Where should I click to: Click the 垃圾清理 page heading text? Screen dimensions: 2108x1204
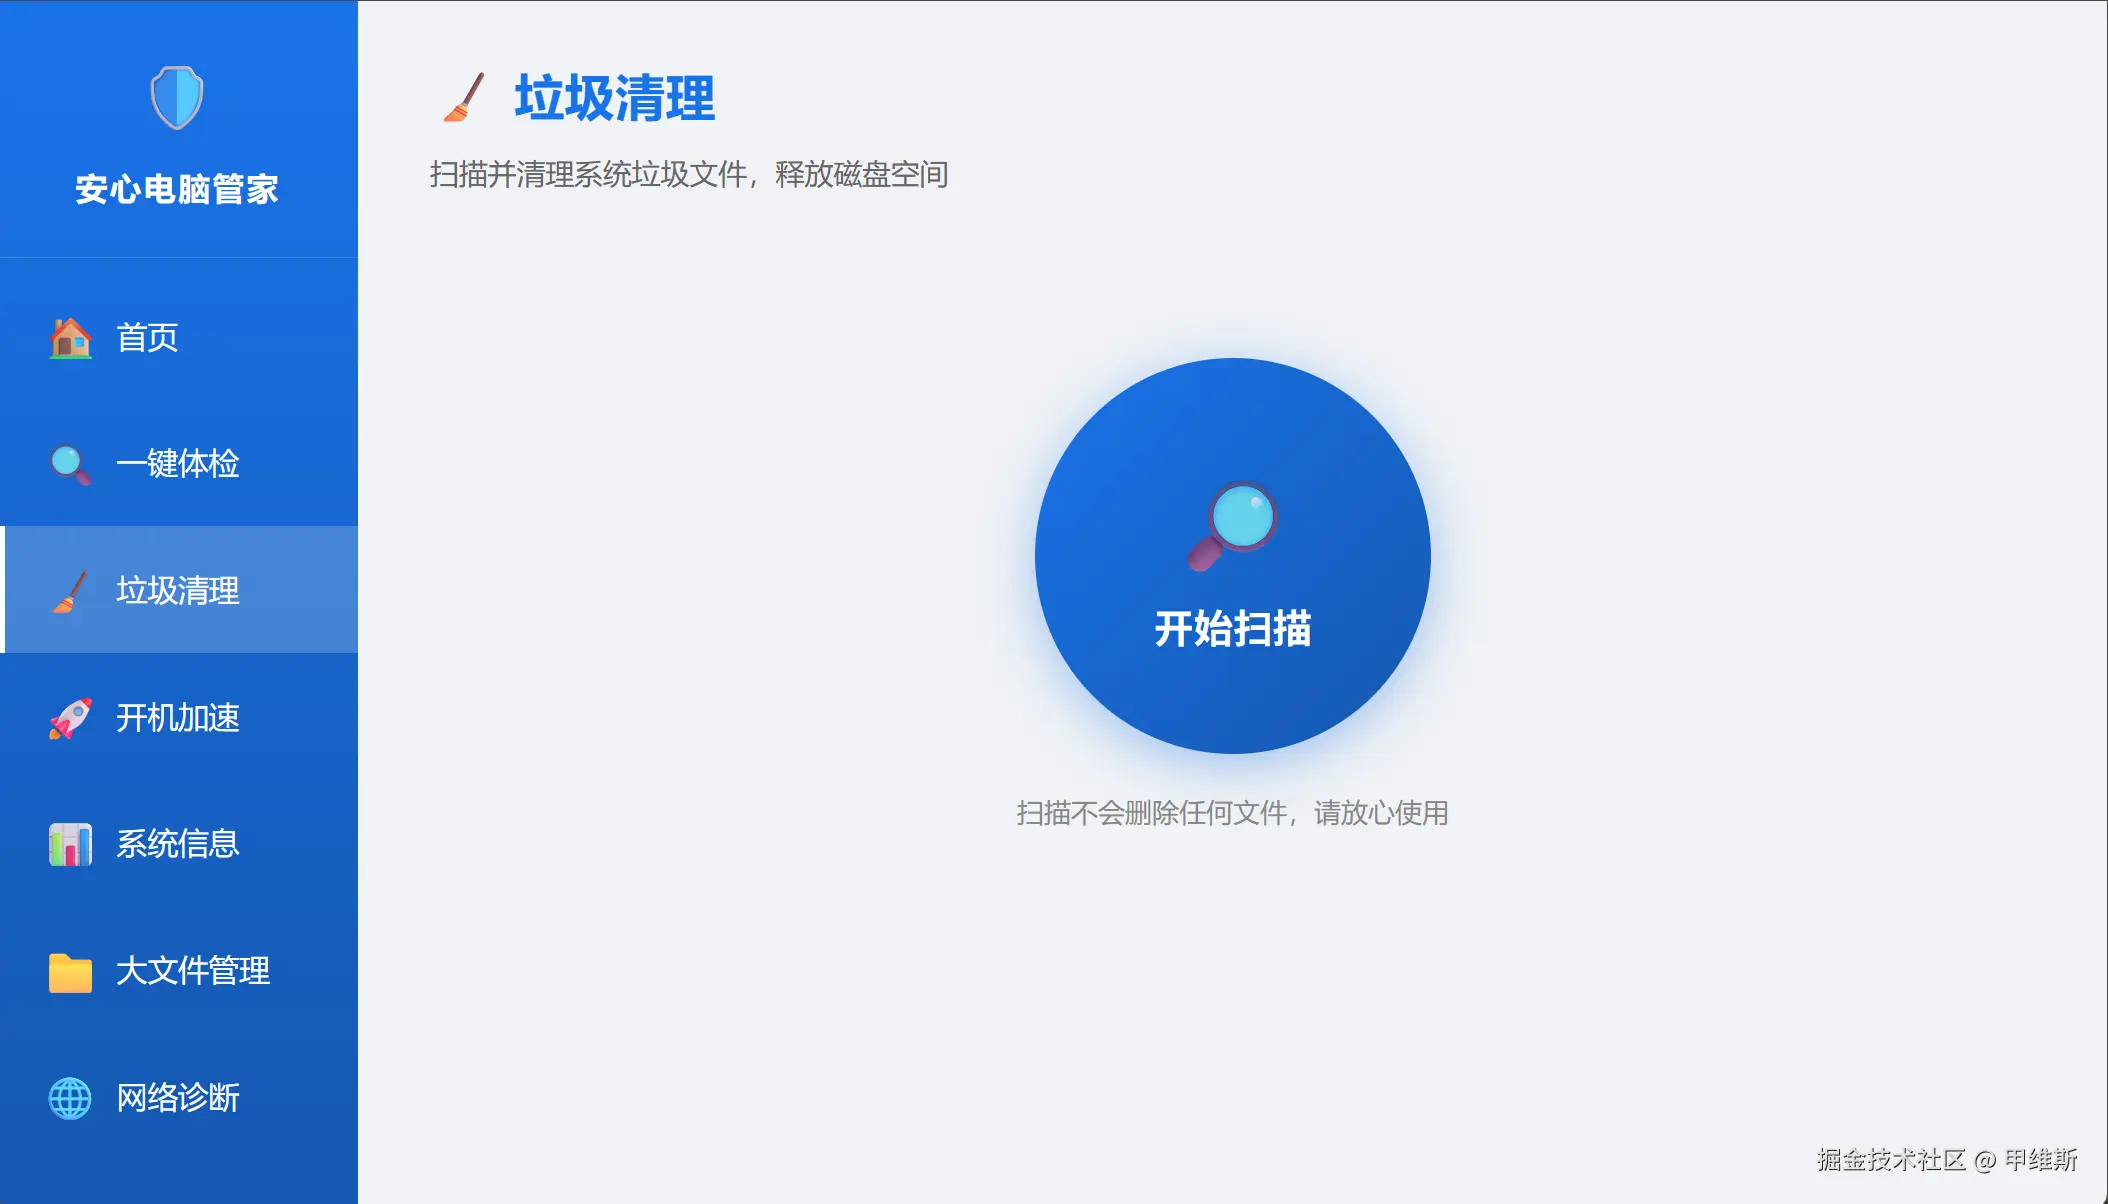pyautogui.click(x=614, y=98)
